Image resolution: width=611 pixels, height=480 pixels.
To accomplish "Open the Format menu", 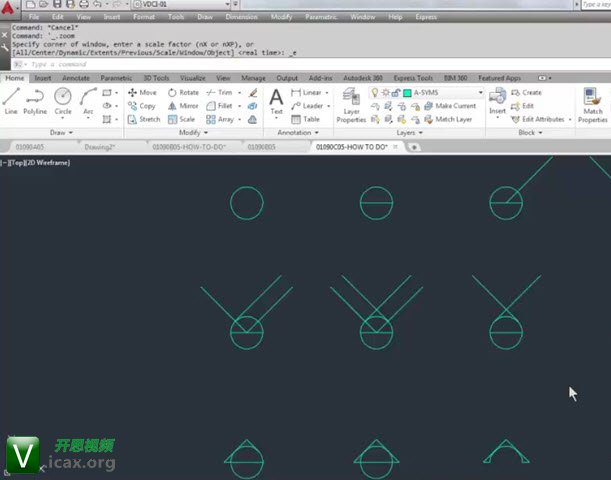I will 144,17.
